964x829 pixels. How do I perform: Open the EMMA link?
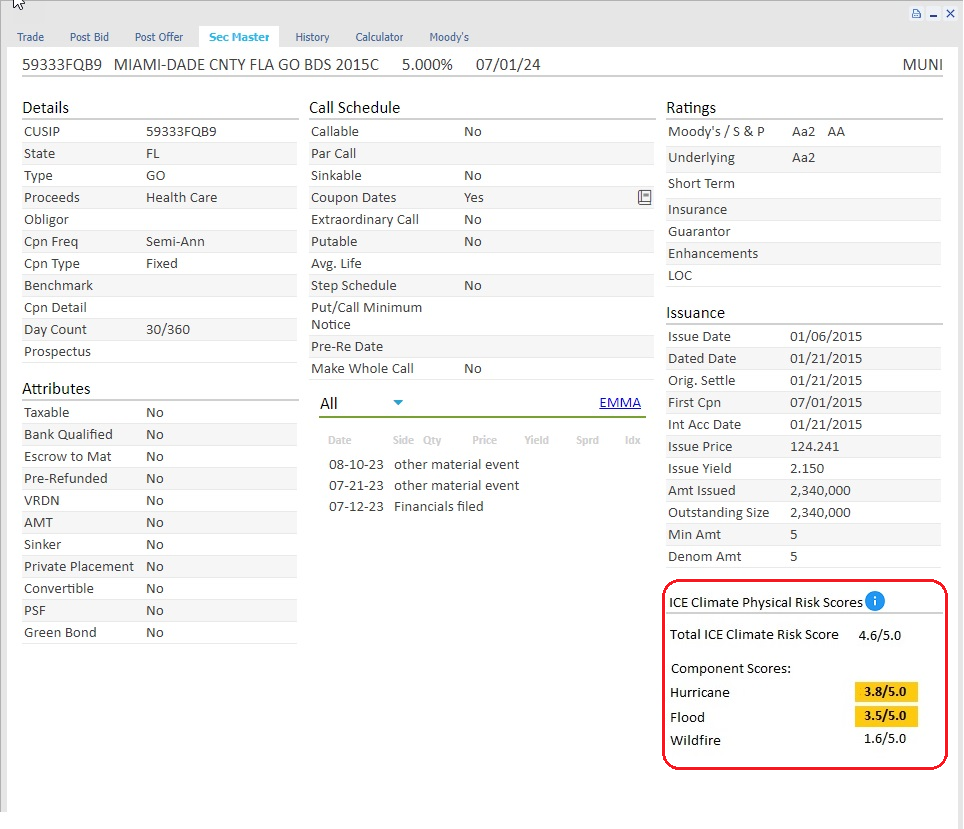point(620,402)
